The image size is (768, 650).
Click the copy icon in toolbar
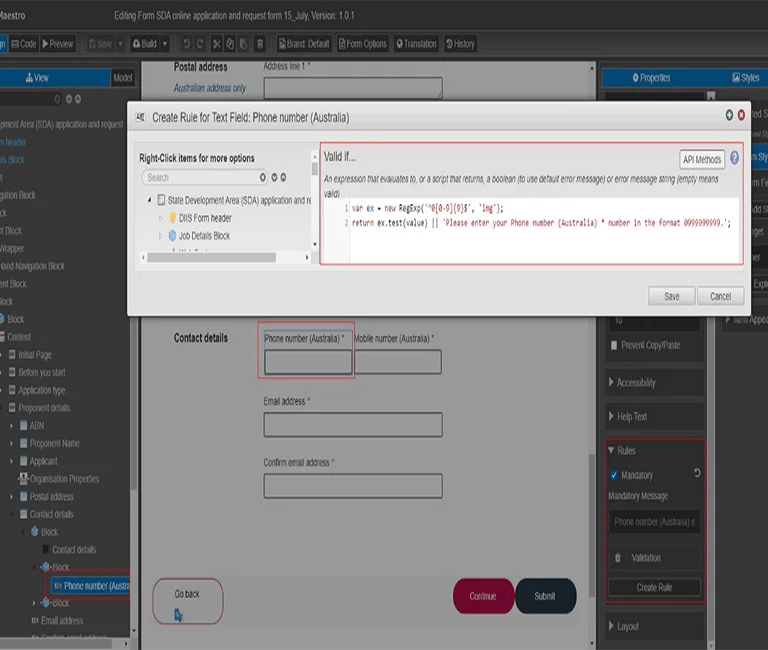230,44
